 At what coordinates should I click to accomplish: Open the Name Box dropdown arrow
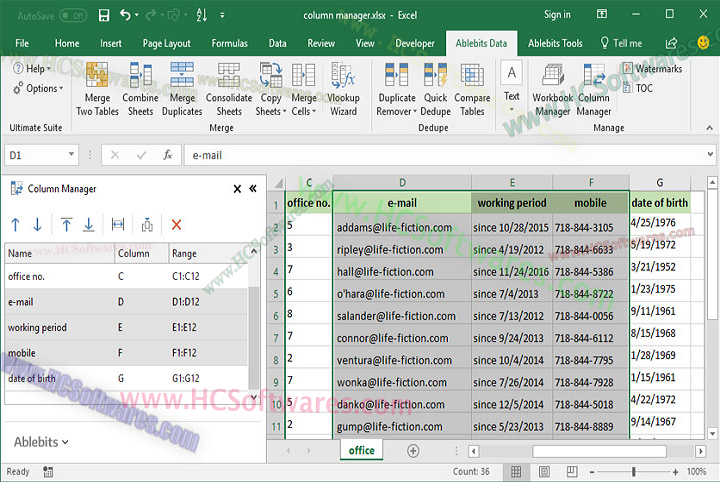pyautogui.click(x=72, y=154)
